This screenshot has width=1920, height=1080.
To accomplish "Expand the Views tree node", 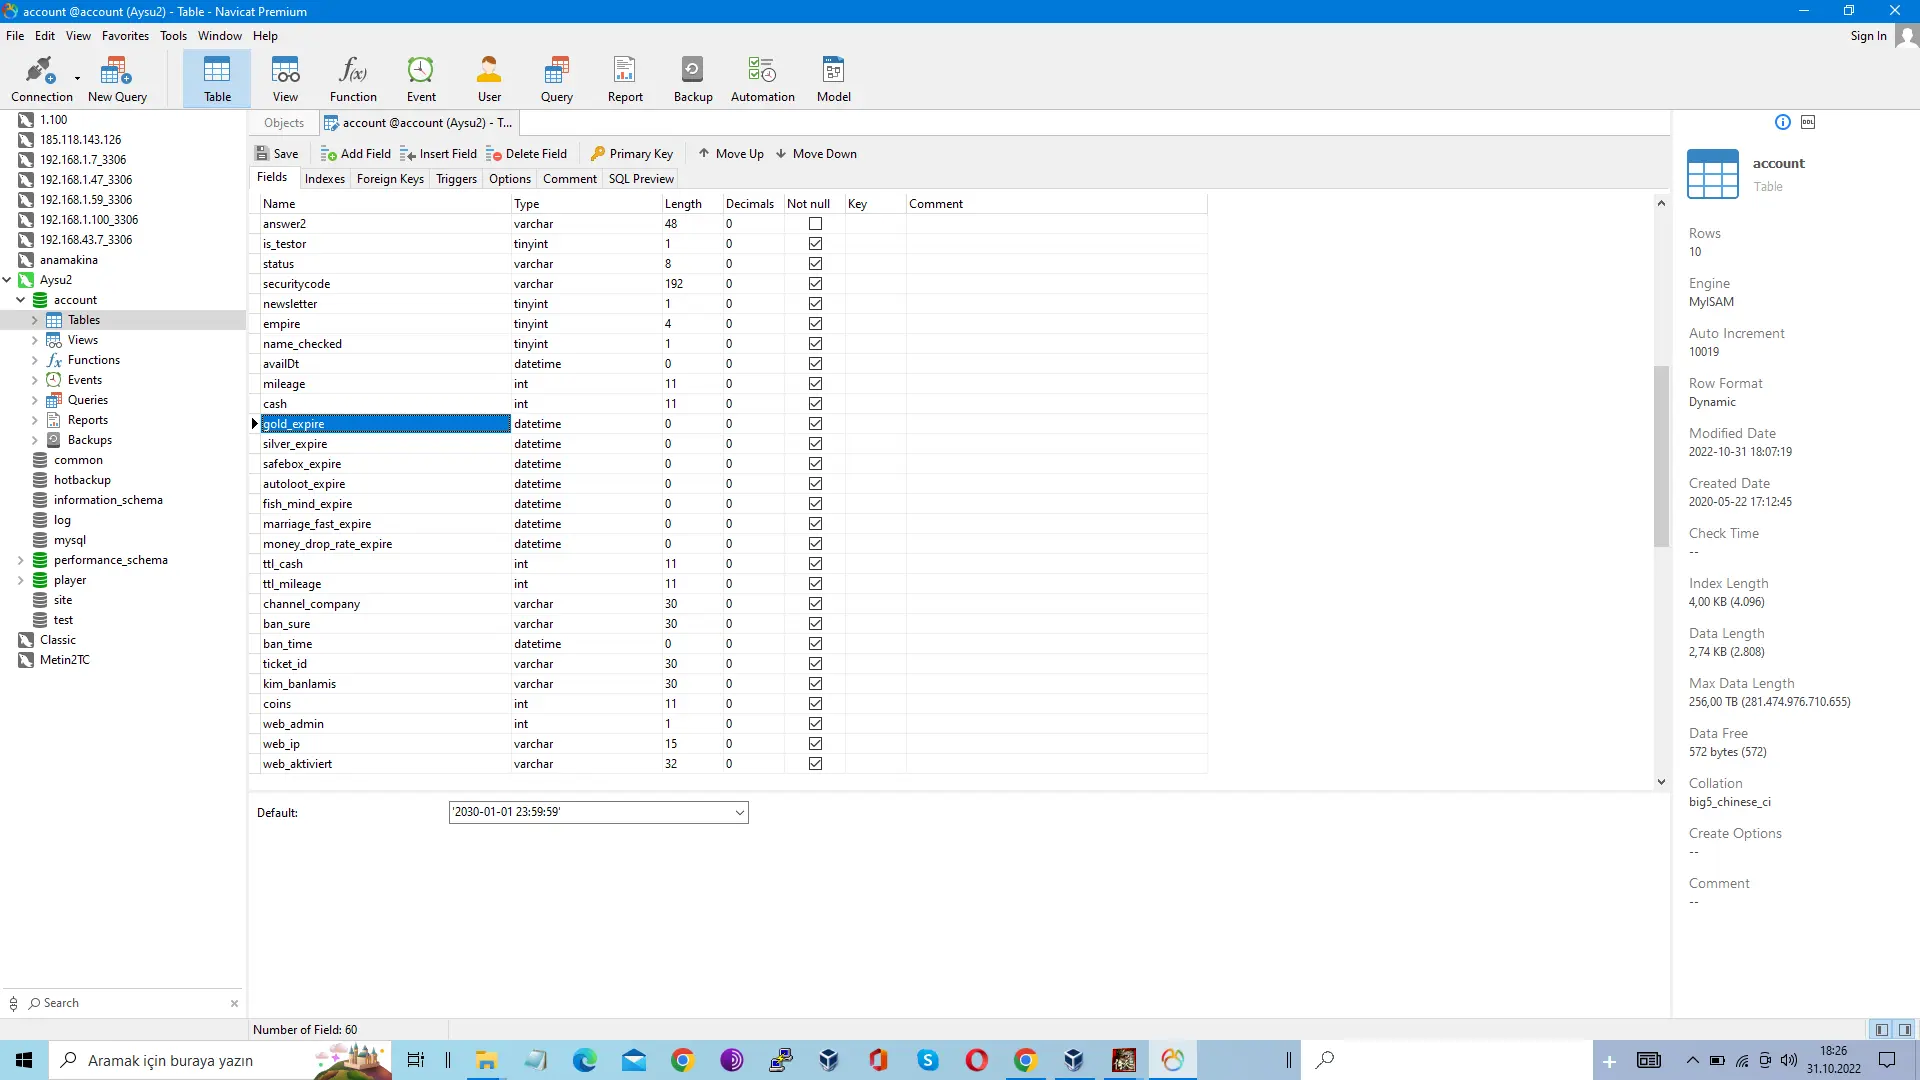I will (34, 340).
